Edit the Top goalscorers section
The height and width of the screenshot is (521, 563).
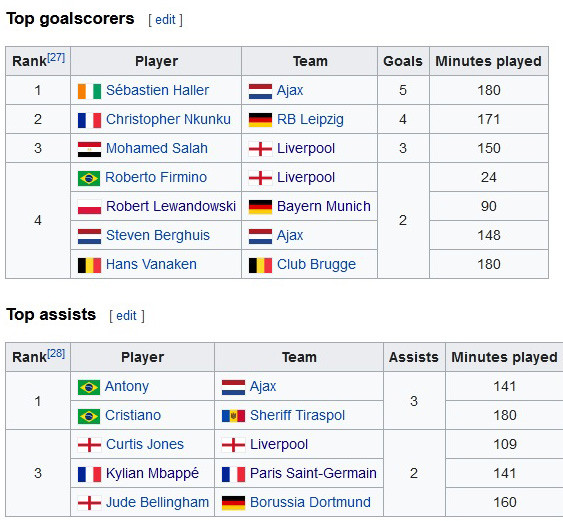click(x=165, y=20)
